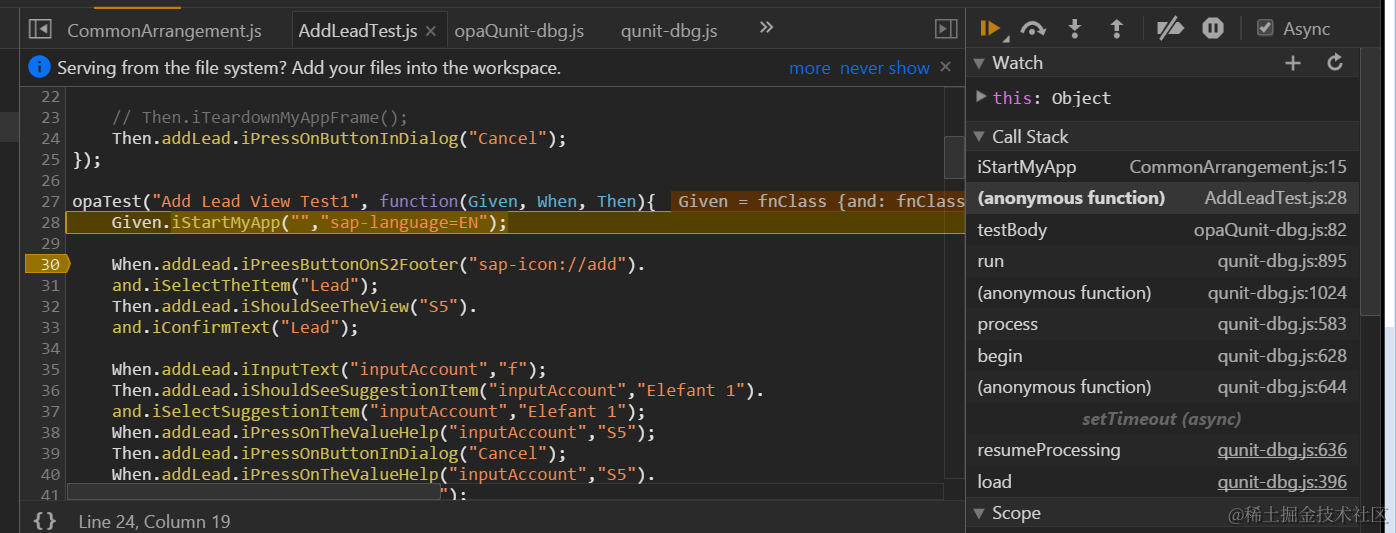
Task: Set a breakpoint on line 28
Action: [x=50, y=222]
